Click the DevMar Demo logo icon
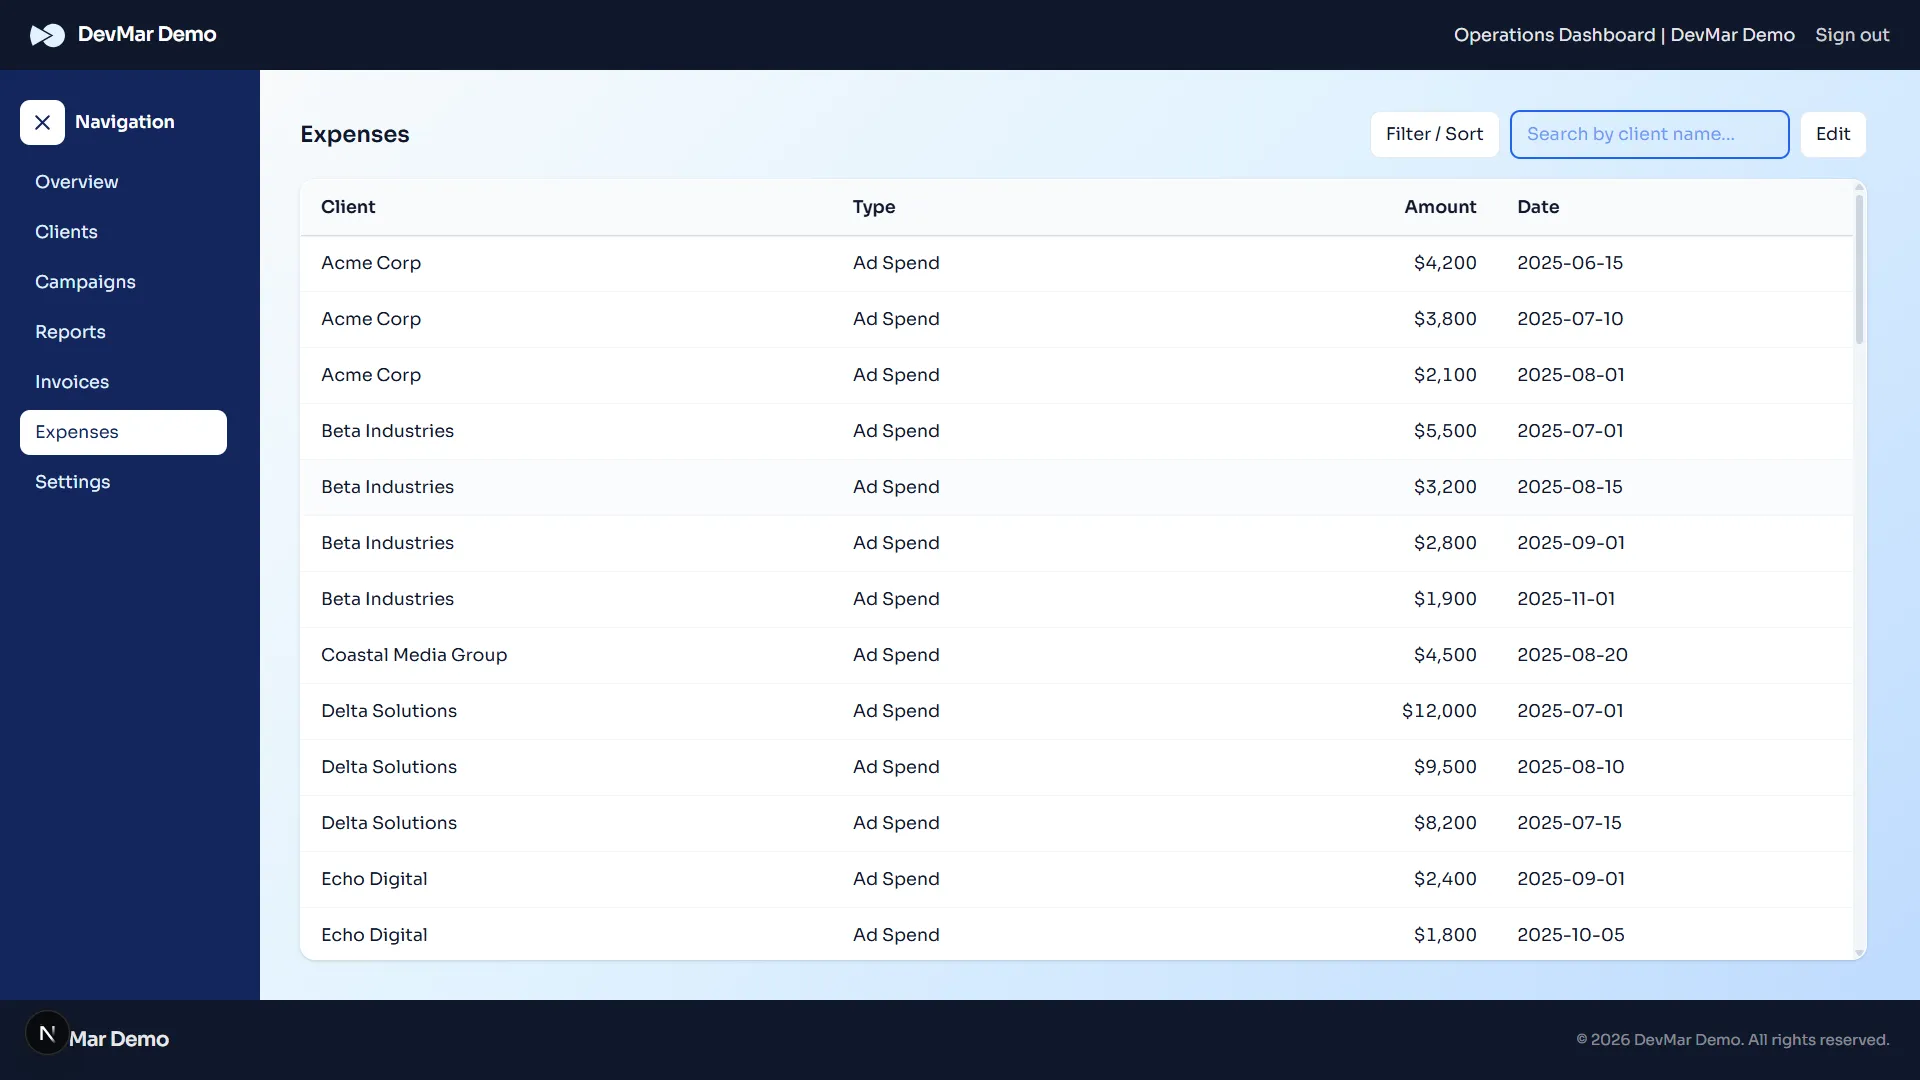Screen dimensions: 1920x1080 click(47, 34)
